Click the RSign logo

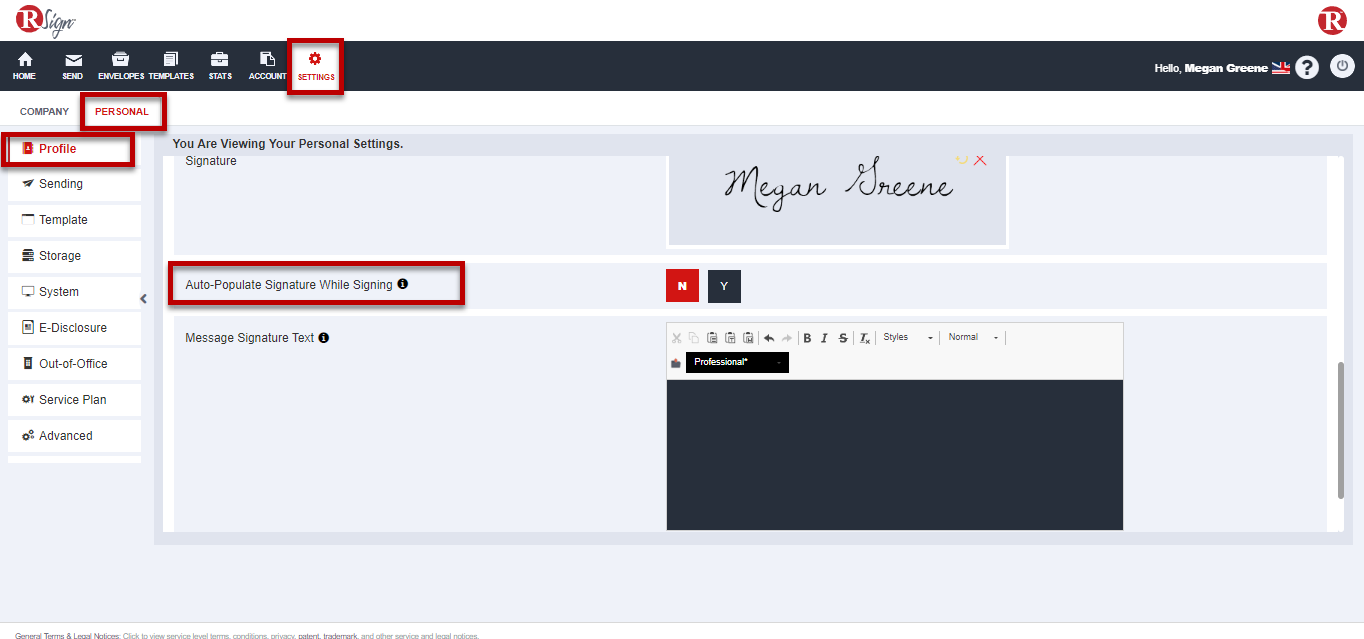(x=46, y=21)
